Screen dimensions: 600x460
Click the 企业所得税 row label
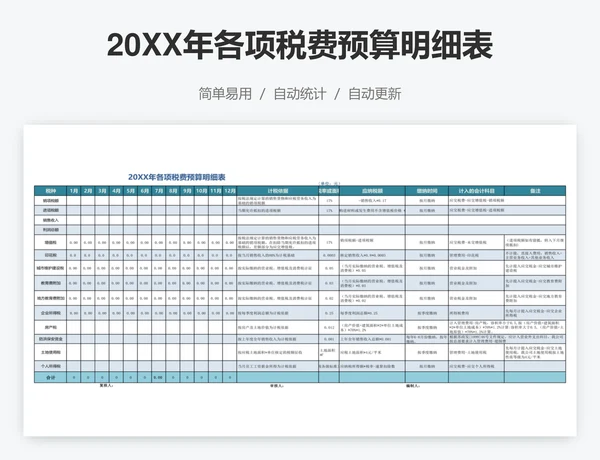51,313
